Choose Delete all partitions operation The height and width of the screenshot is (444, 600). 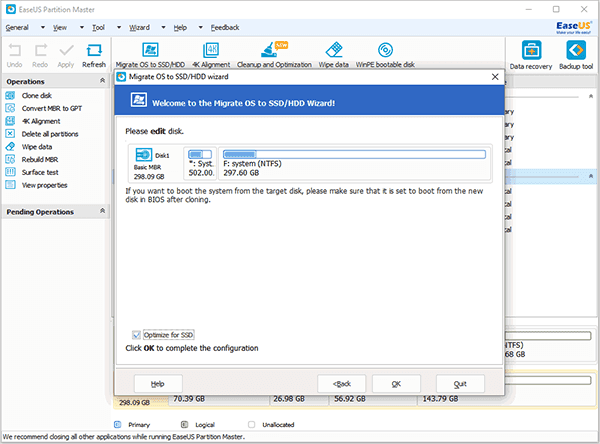tap(50, 134)
